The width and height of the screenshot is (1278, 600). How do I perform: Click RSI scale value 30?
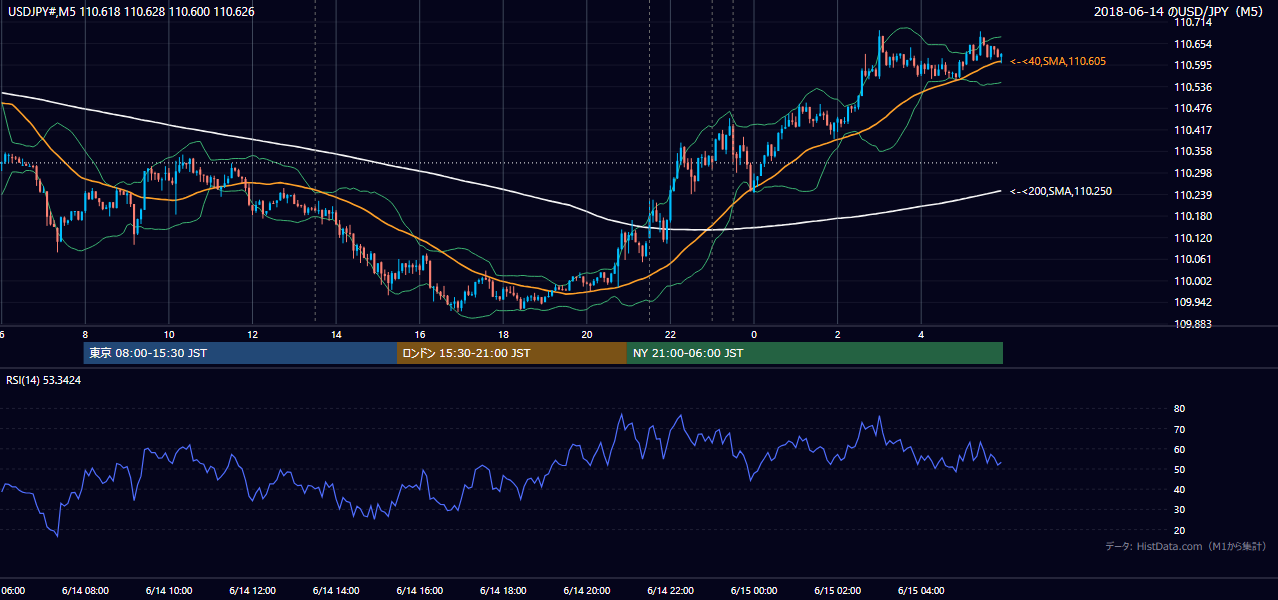pyautogui.click(x=1180, y=510)
